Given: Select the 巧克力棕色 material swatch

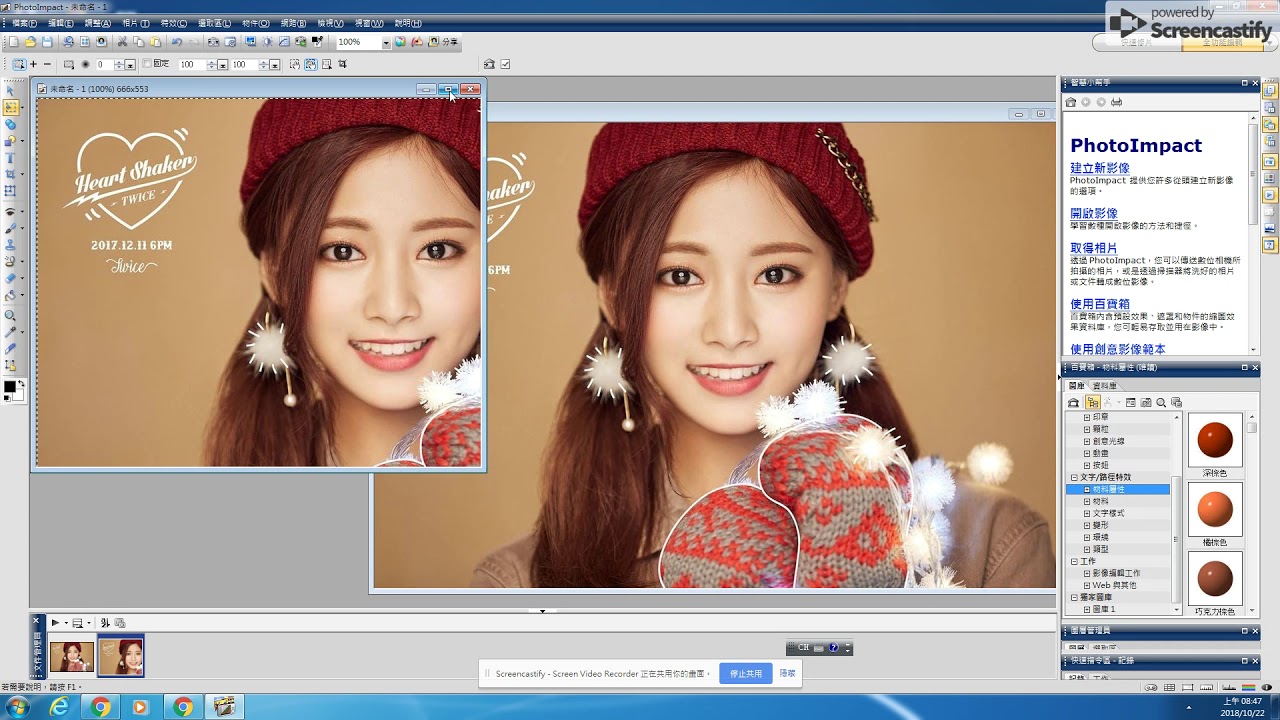Looking at the screenshot, I should pos(1215,578).
